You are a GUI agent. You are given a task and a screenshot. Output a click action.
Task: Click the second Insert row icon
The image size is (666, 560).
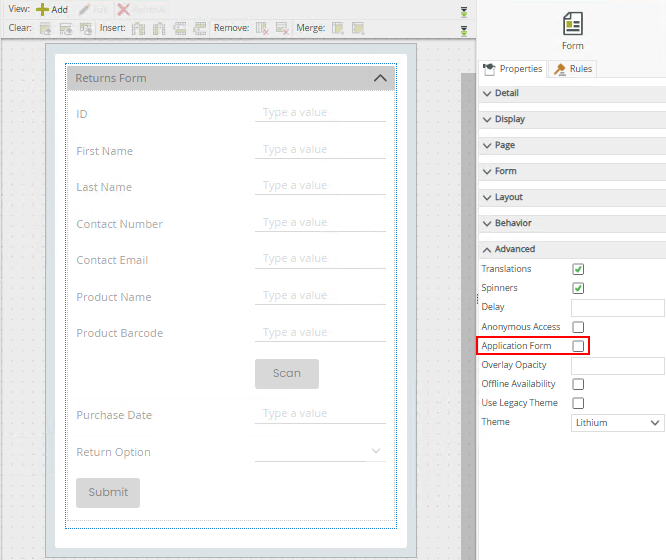coord(200,28)
